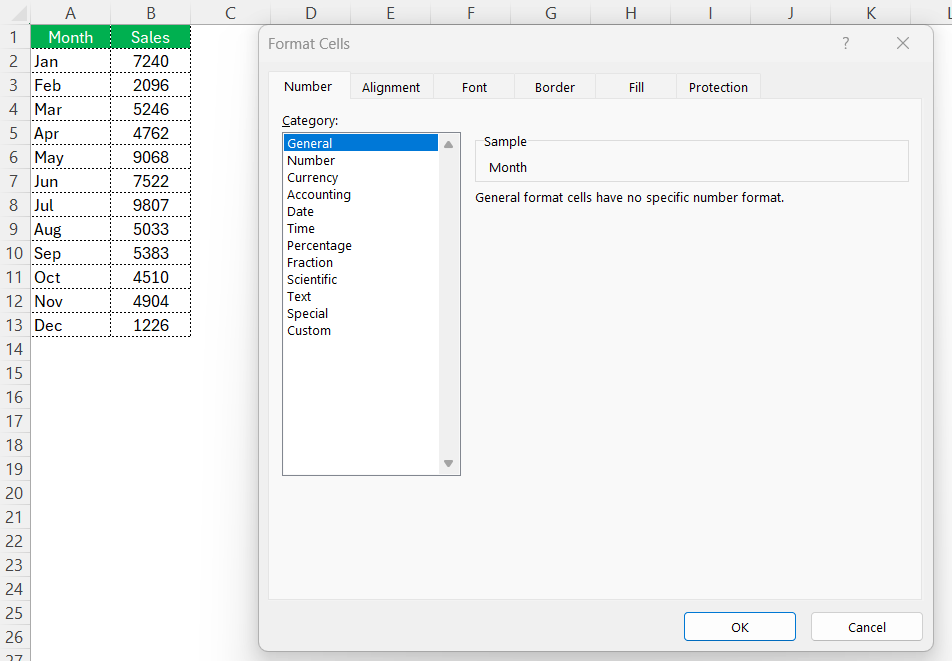This screenshot has width=952, height=661.
Task: Pick the Fraction category
Action: pos(361,262)
